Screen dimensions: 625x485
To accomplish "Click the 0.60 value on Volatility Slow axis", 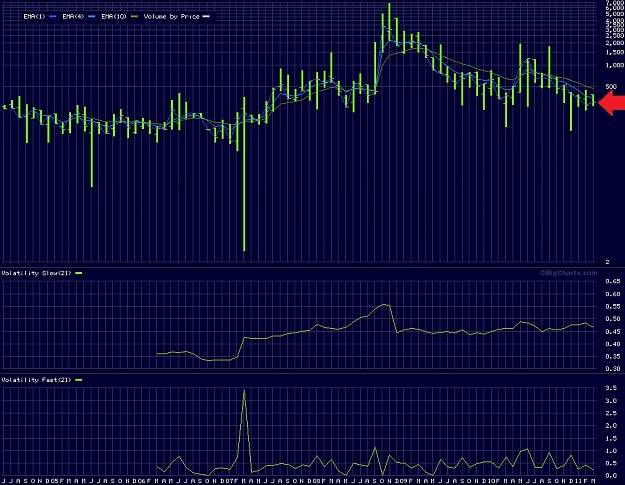I will 613,294.
